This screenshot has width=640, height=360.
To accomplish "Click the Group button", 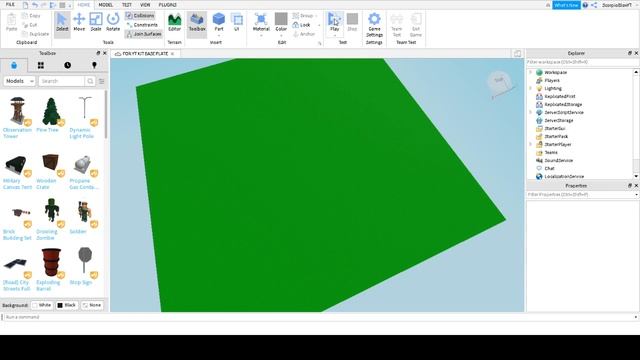I will 303,16.
